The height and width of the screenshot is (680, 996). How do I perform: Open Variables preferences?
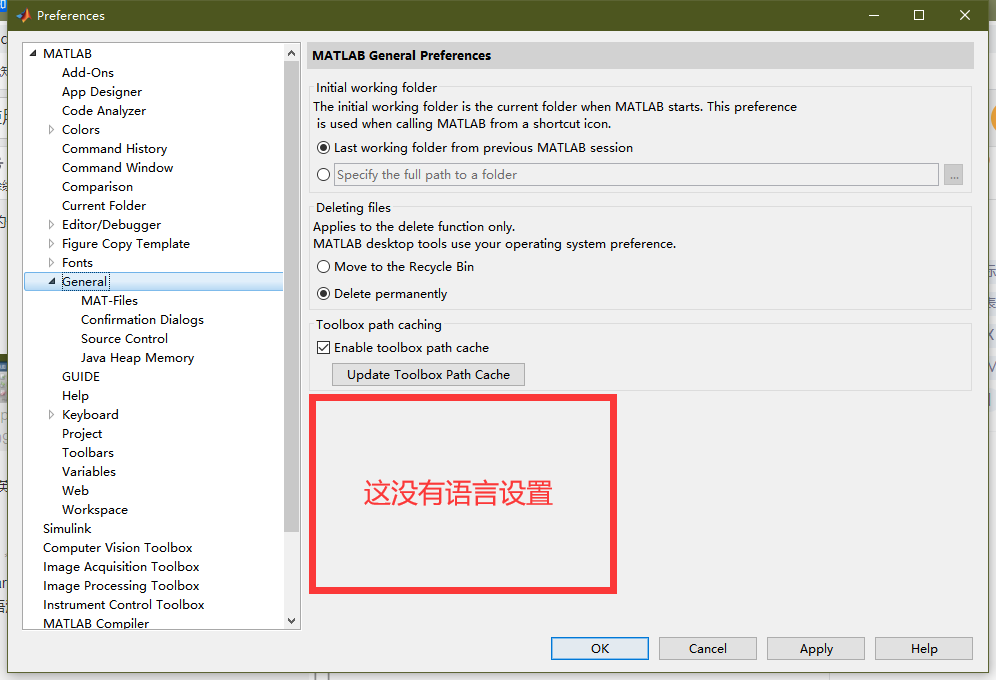point(89,472)
